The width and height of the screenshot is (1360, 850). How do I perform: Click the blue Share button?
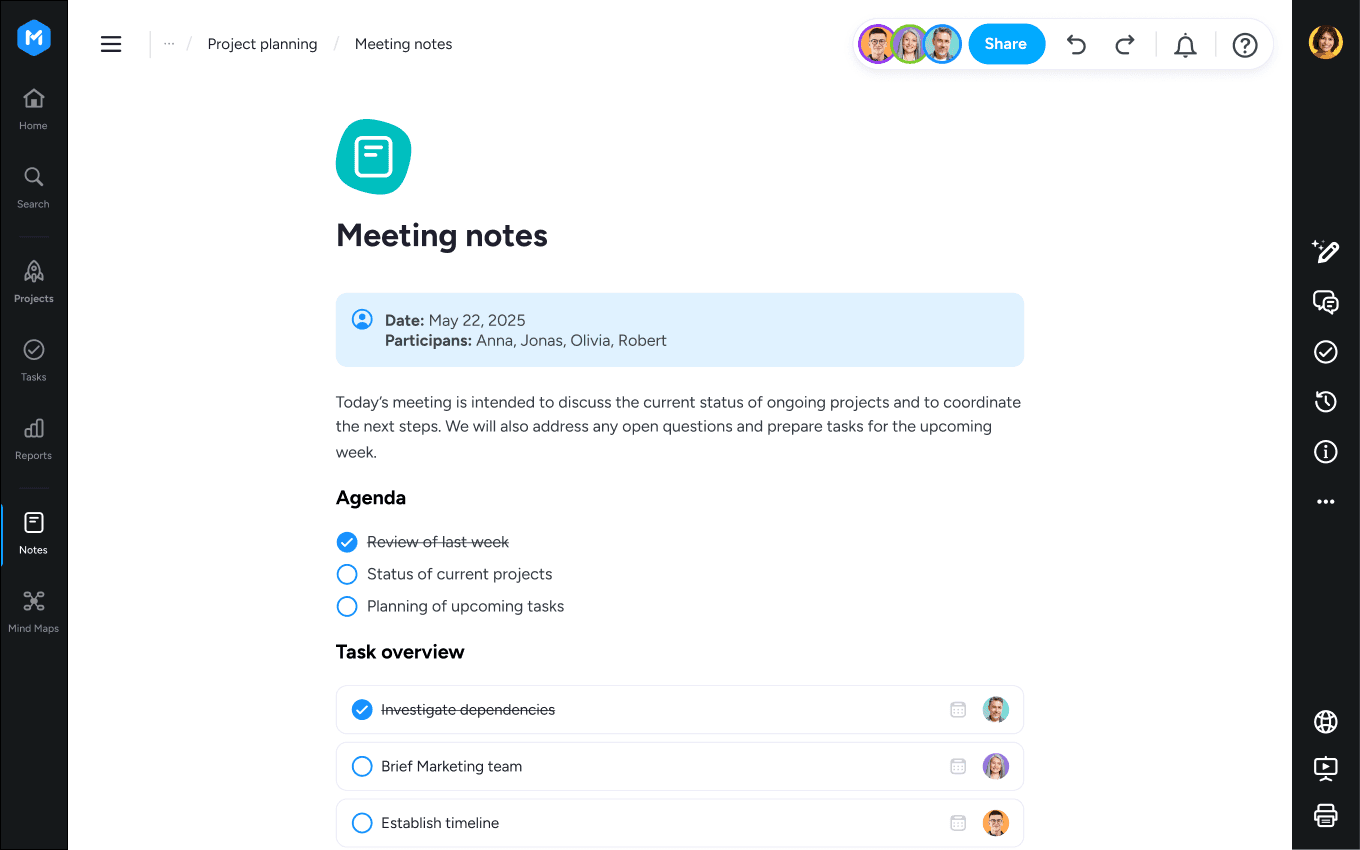click(1006, 44)
